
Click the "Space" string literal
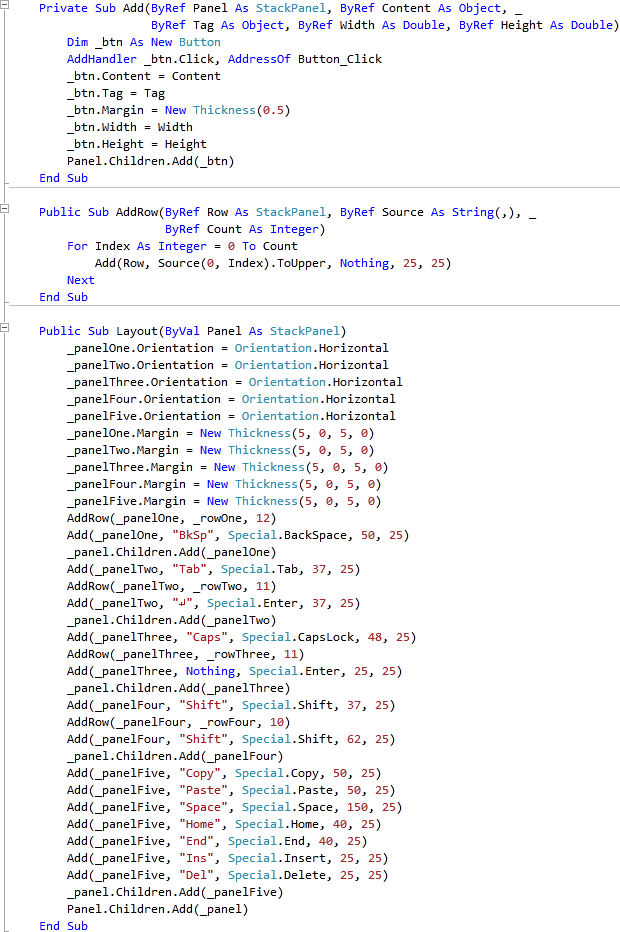203,807
